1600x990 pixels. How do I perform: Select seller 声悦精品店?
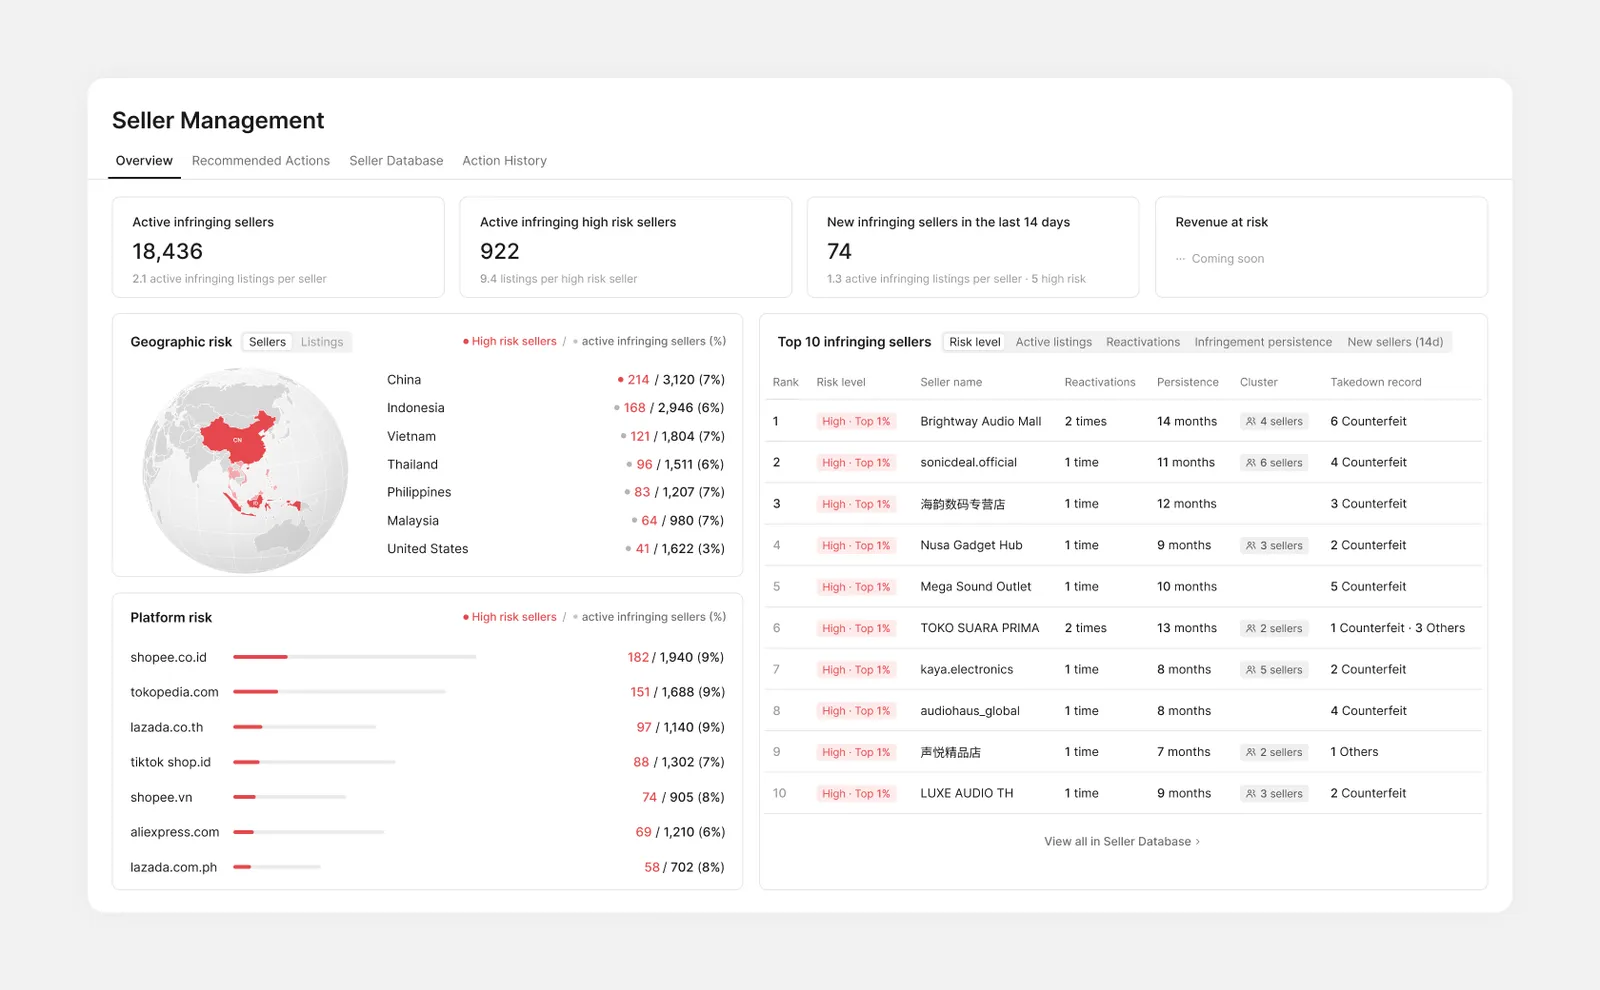pos(950,752)
